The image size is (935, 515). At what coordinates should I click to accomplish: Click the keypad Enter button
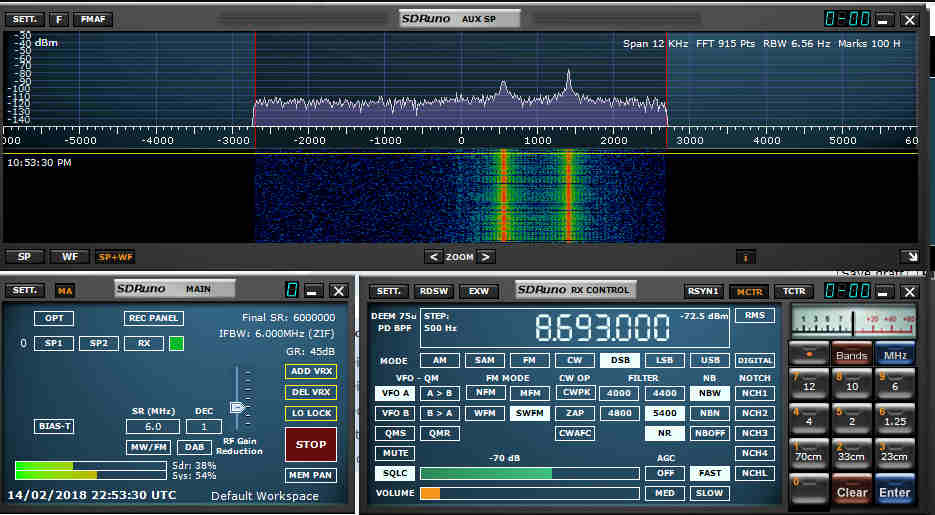click(x=895, y=490)
